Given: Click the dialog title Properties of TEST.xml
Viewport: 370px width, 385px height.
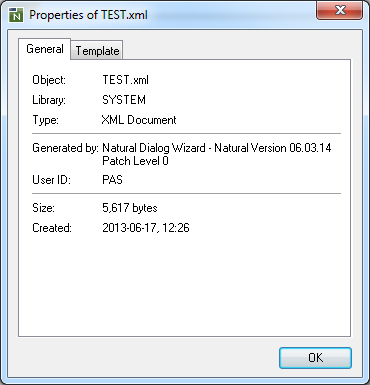Looking at the screenshot, I should (88, 15).
